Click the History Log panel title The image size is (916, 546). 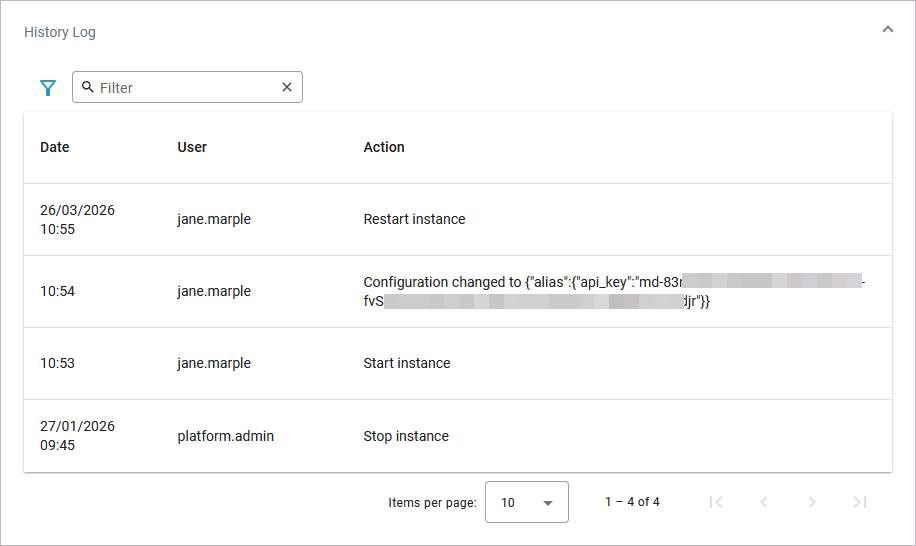60,32
